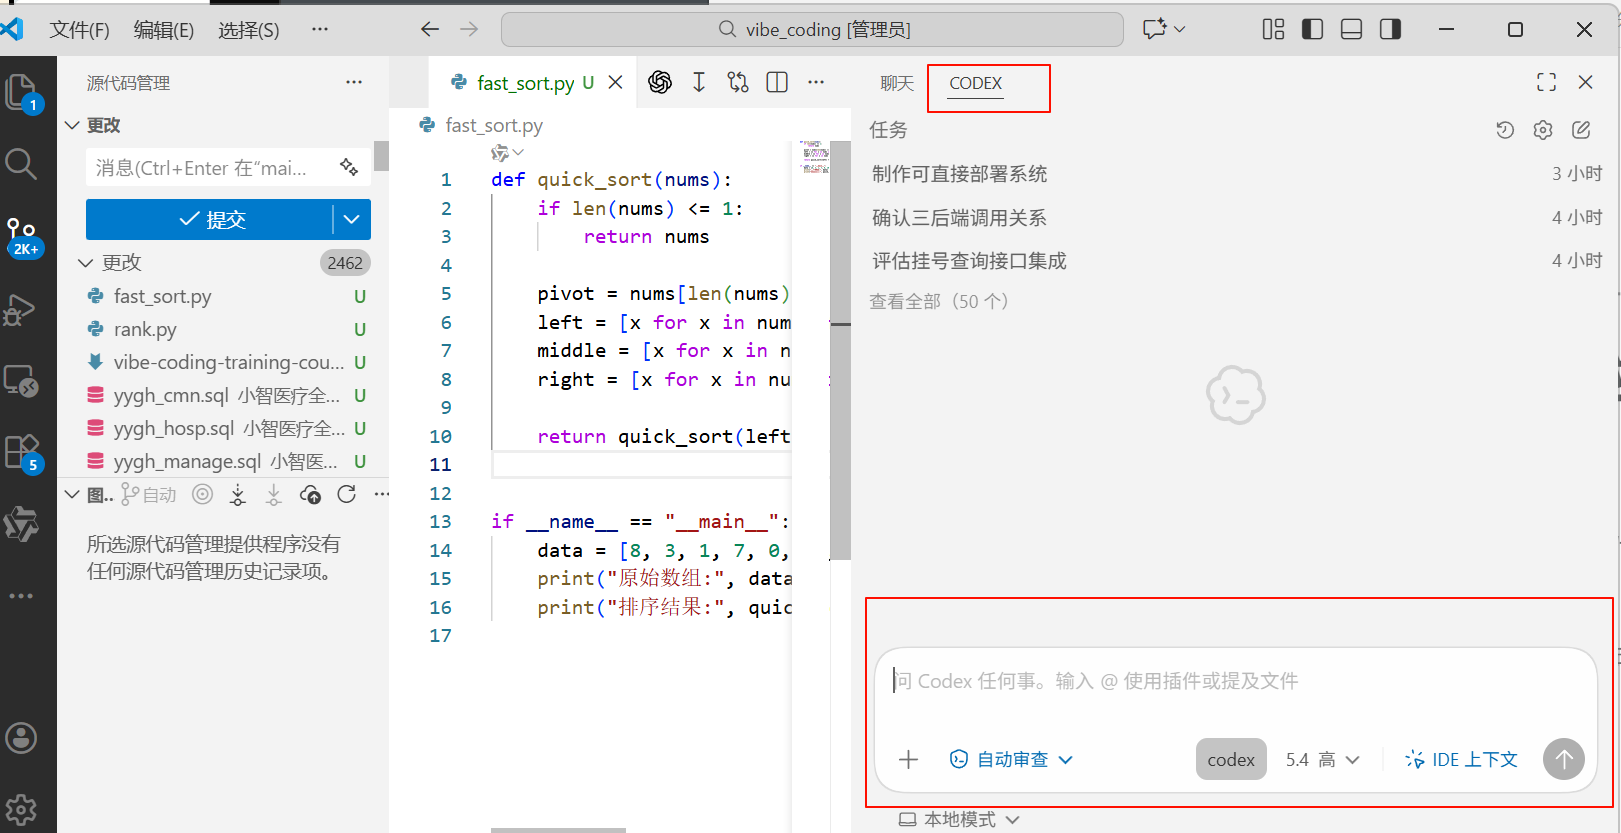Open Codex settings gear
This screenshot has height=833, width=1621.
pyautogui.click(x=1543, y=130)
